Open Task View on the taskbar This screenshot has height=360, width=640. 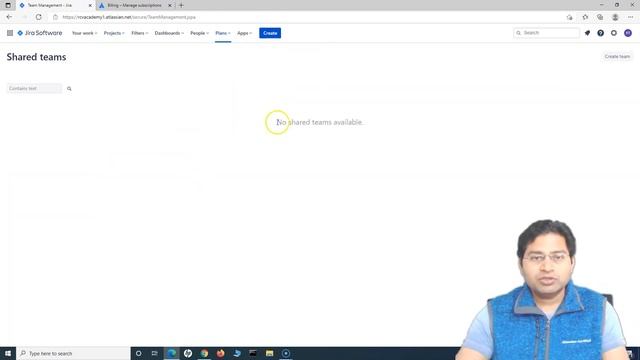154,353
